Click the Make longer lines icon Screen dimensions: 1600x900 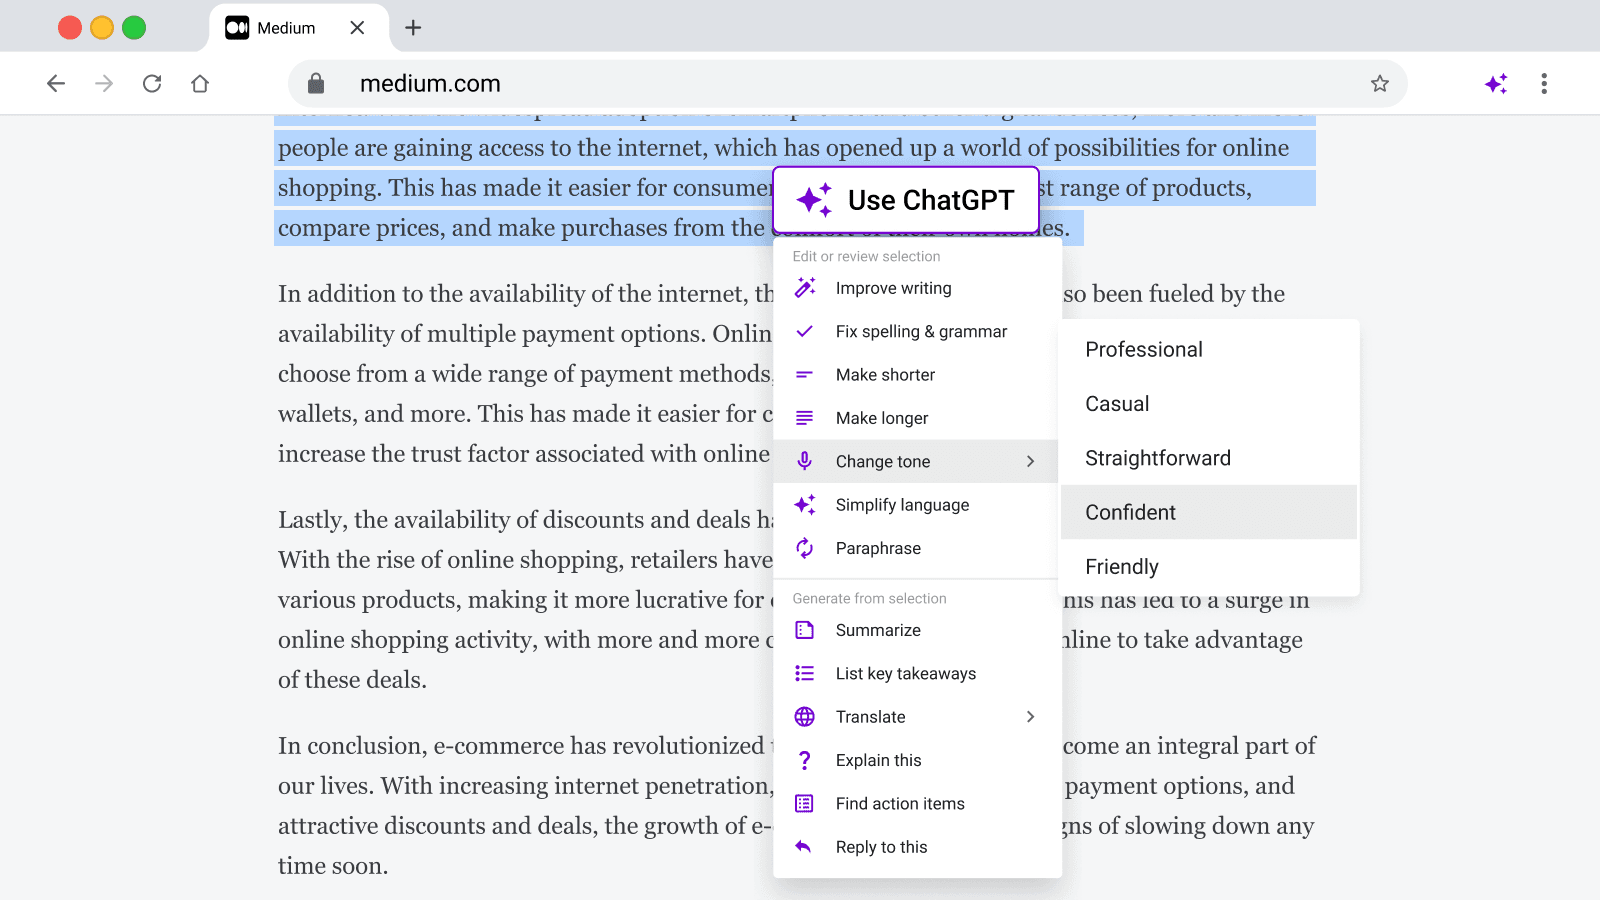[804, 418]
